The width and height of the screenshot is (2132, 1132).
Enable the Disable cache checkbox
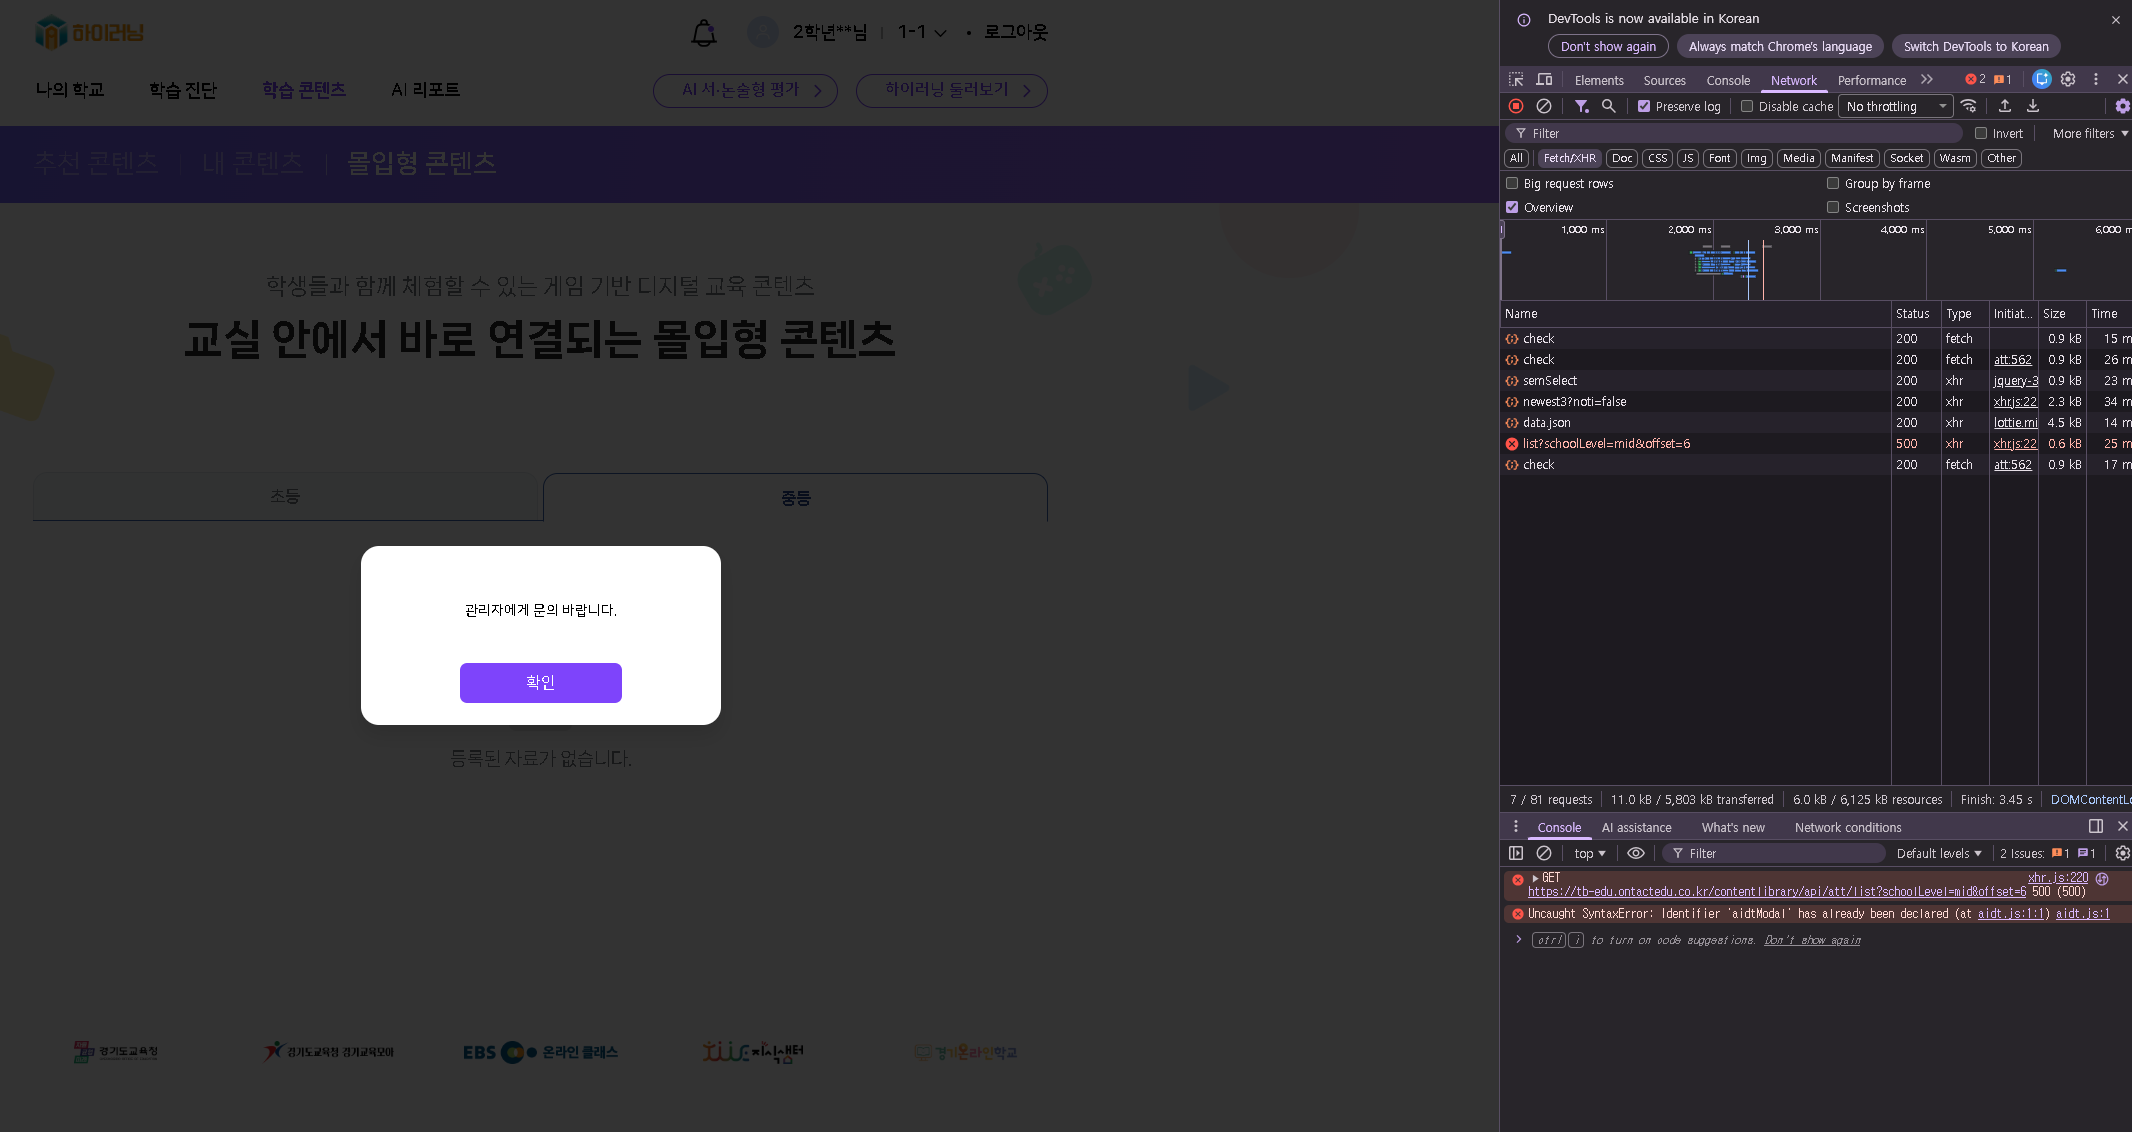1747,106
